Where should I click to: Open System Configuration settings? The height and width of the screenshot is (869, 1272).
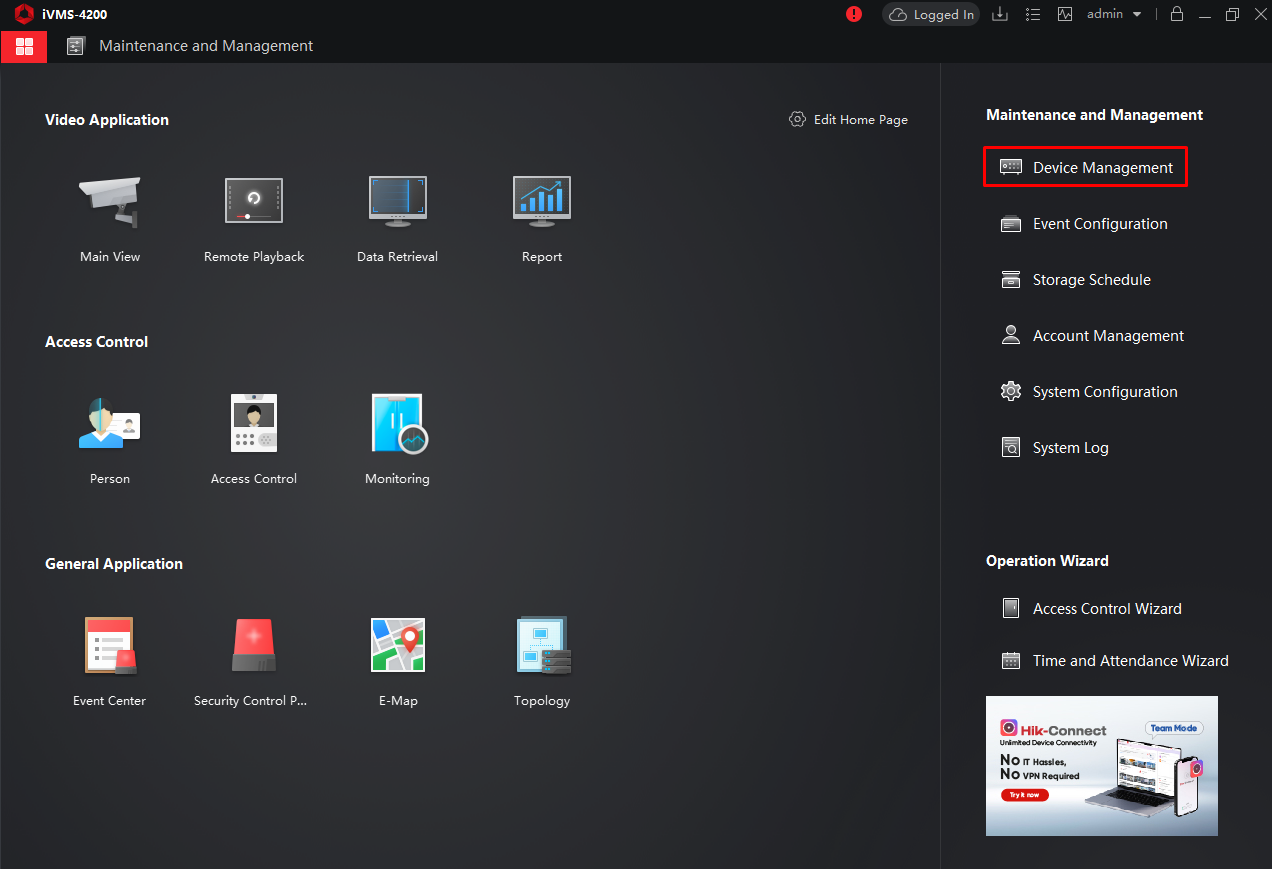pyautogui.click(x=1089, y=392)
